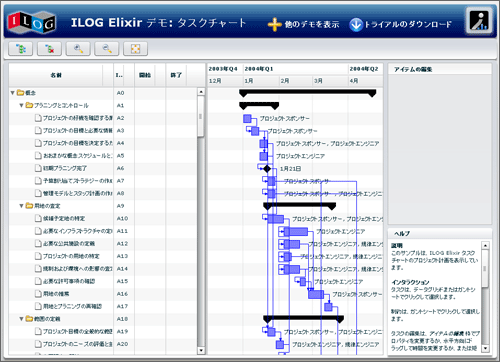
Task: Click the fit-to-view toolbar icon
Action: point(135,49)
